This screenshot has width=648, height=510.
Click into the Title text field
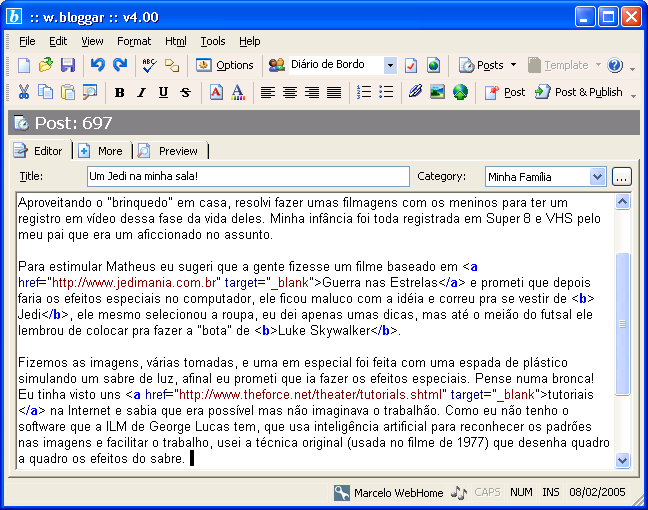coord(248,177)
